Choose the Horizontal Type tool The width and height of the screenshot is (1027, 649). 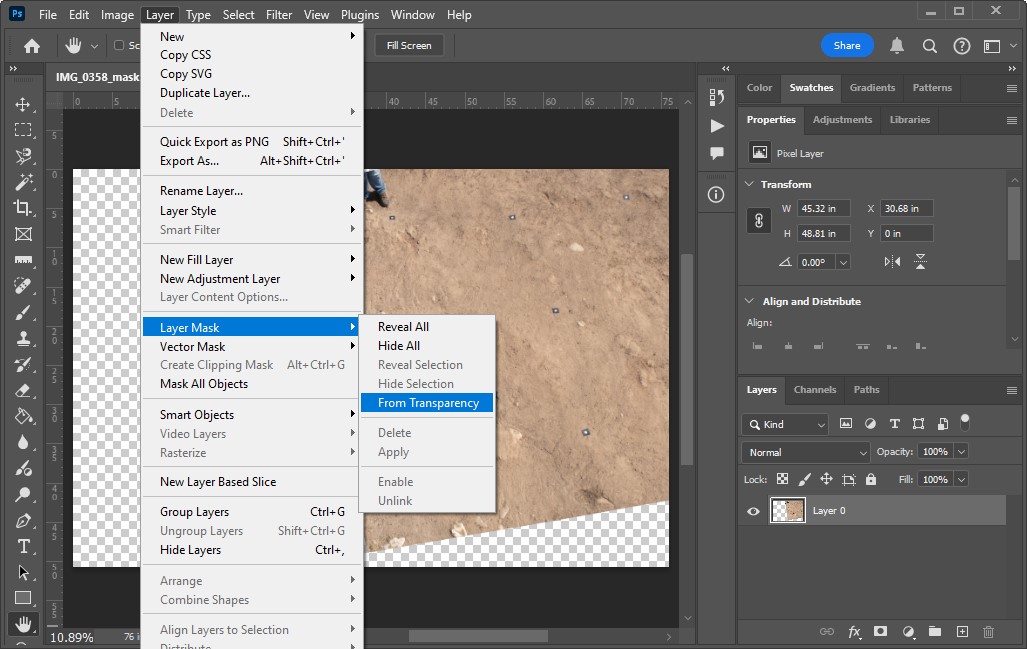pos(23,546)
